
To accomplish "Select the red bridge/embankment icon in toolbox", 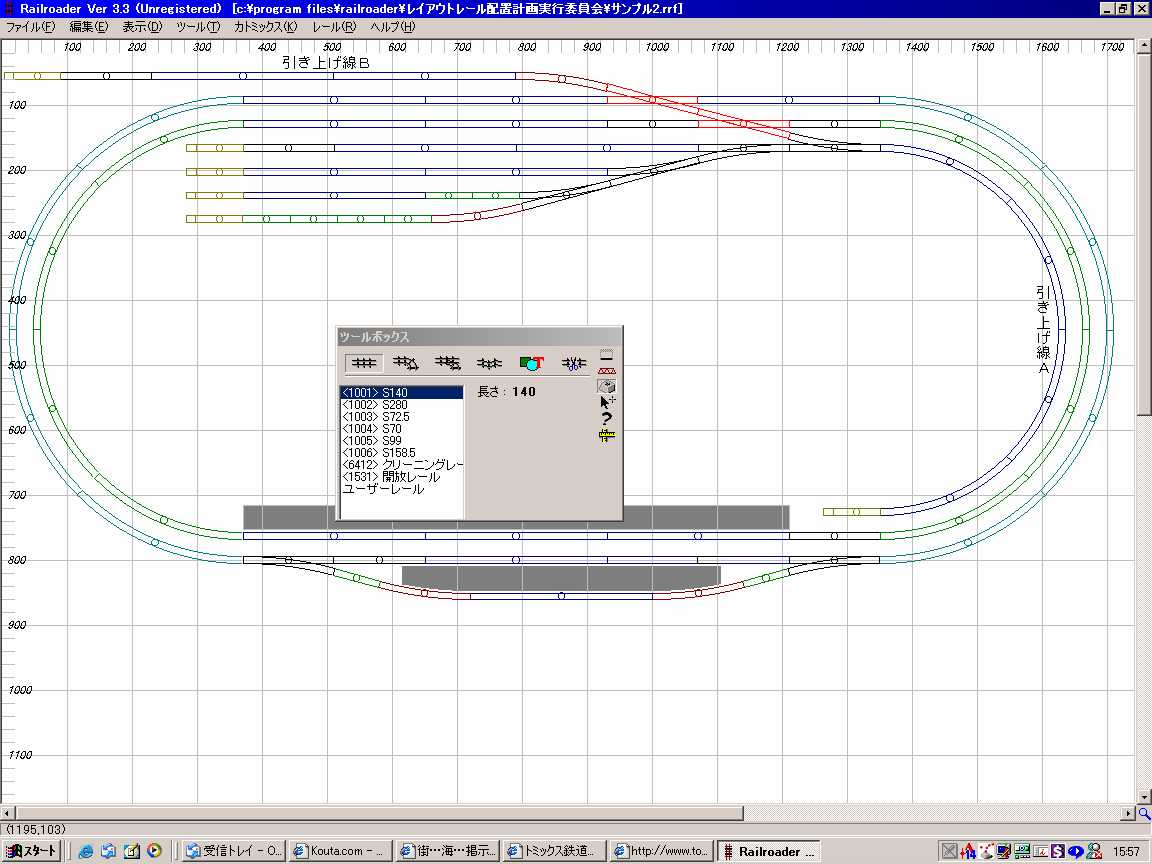I will 606,370.
